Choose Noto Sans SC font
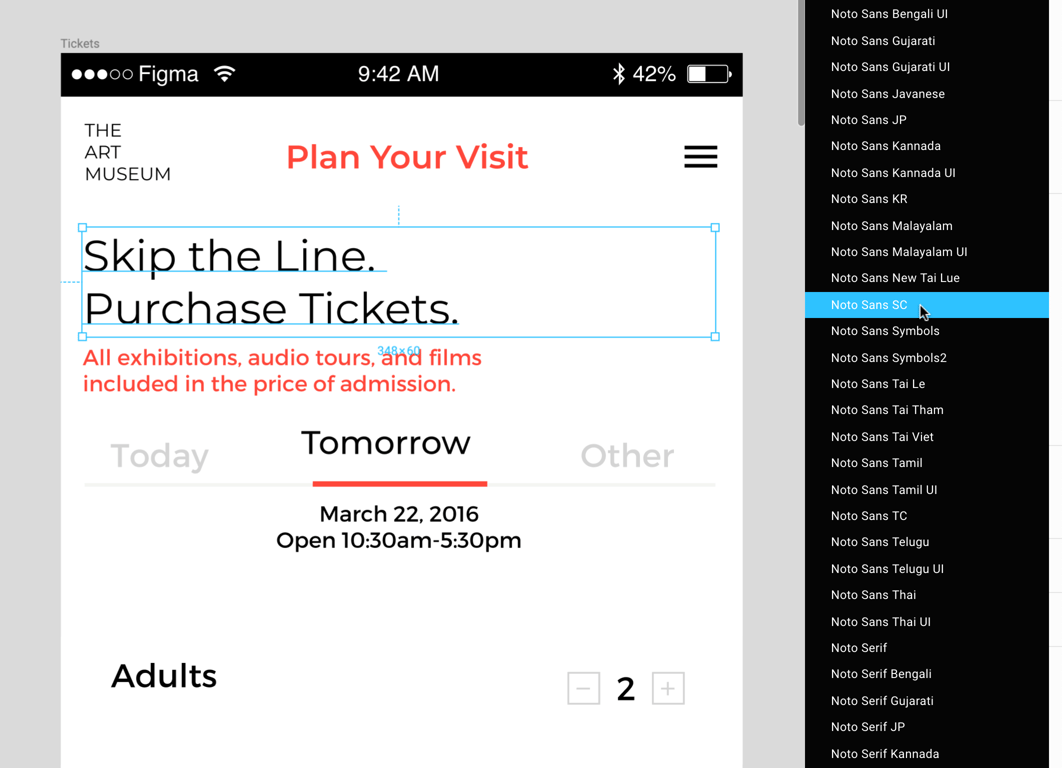1062x768 pixels. (x=869, y=305)
